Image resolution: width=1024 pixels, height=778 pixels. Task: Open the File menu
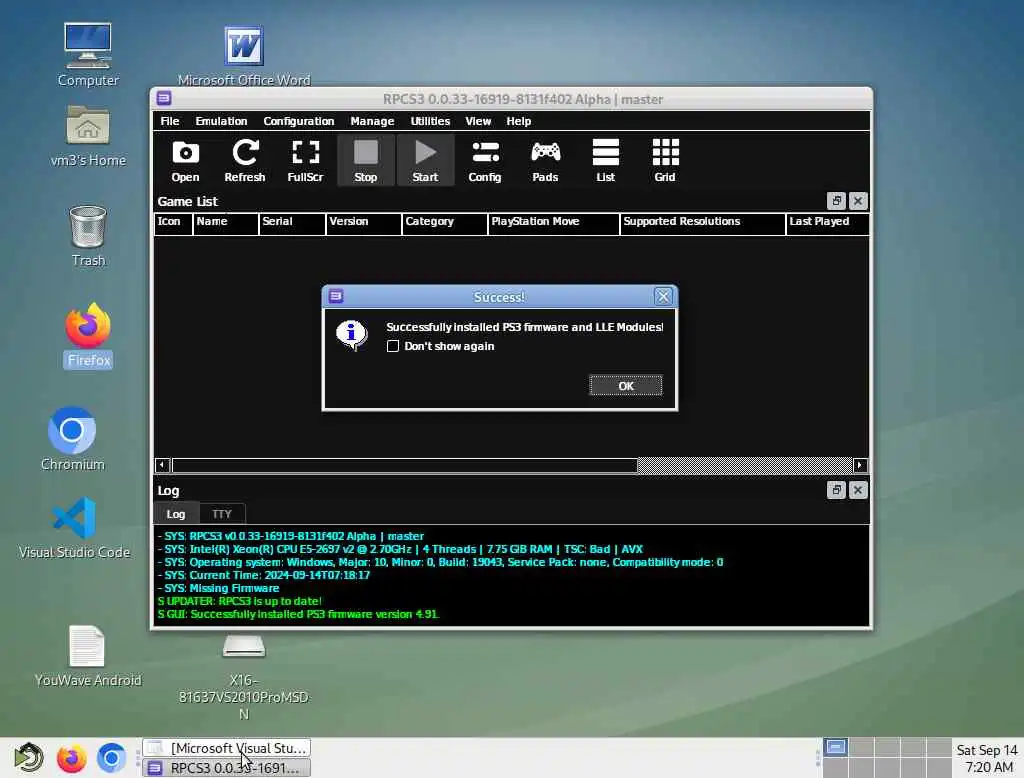(x=170, y=121)
